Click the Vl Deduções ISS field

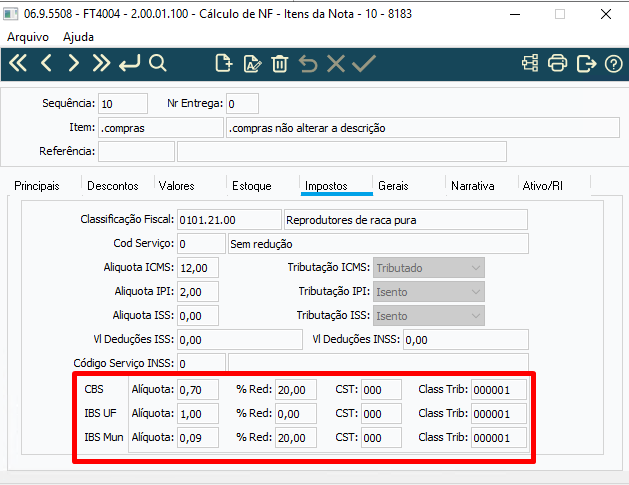click(239, 340)
